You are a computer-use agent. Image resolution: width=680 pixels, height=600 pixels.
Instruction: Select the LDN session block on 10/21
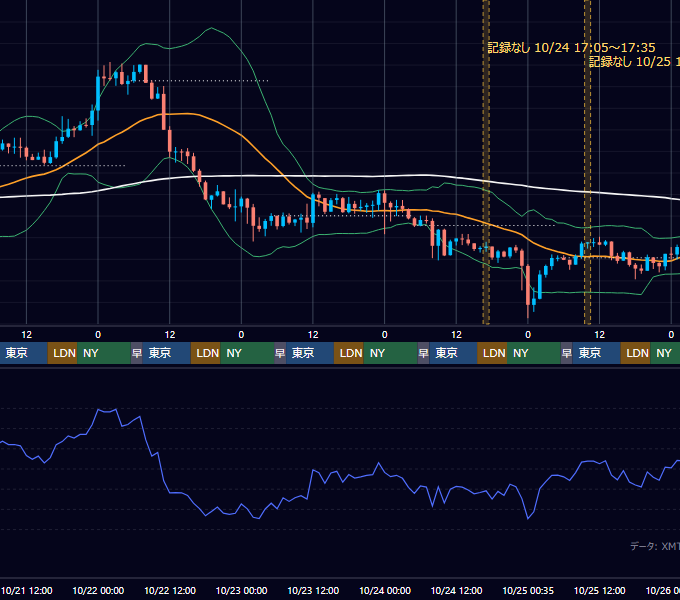pyautogui.click(x=62, y=353)
